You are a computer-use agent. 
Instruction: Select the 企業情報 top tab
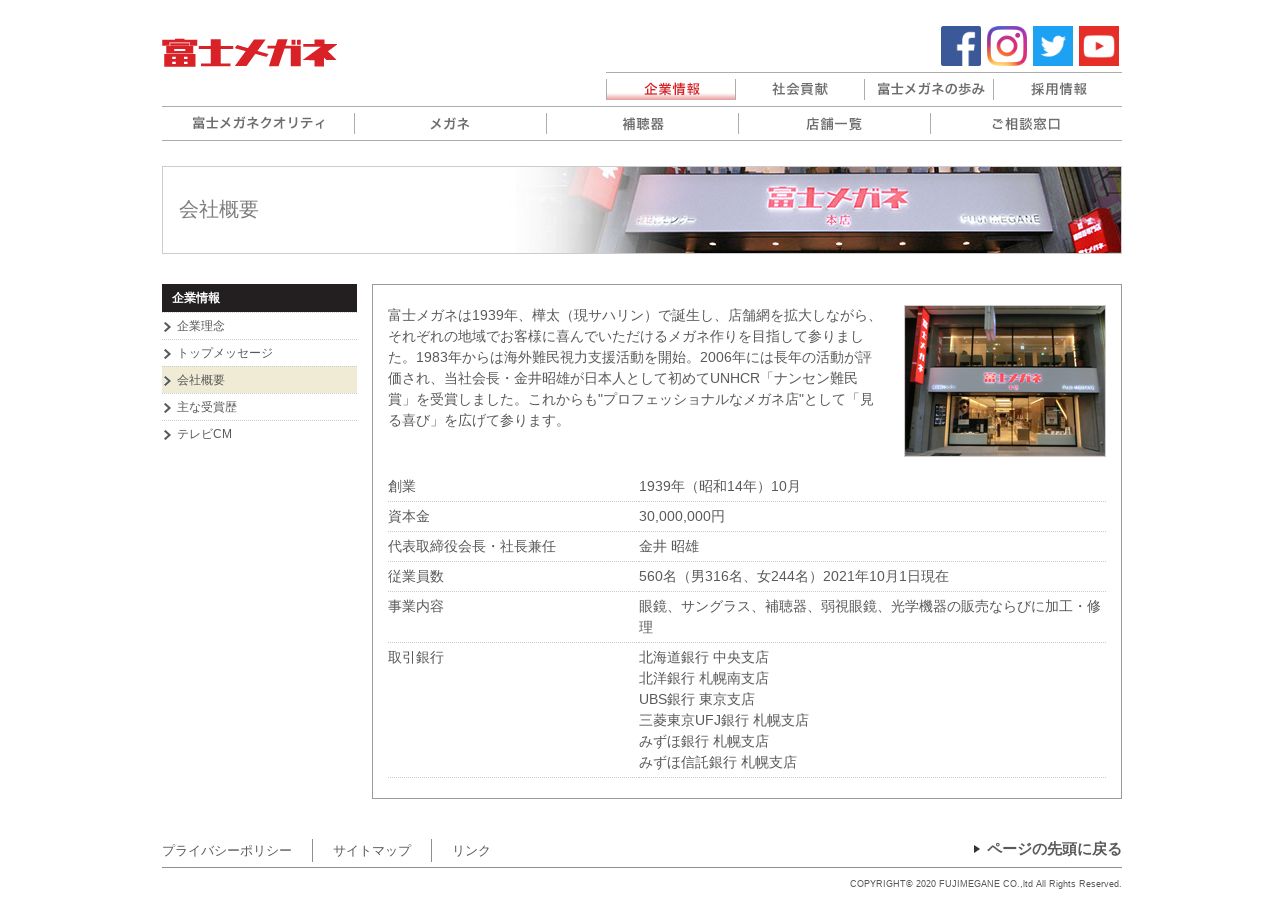coord(671,89)
